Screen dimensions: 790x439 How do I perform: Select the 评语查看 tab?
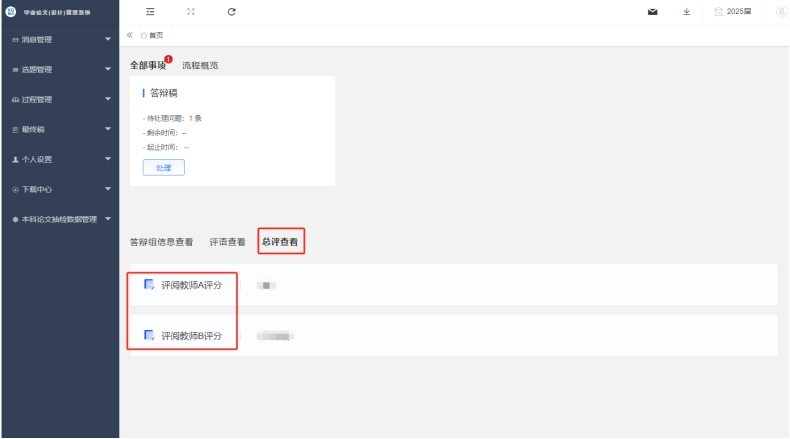[227, 242]
